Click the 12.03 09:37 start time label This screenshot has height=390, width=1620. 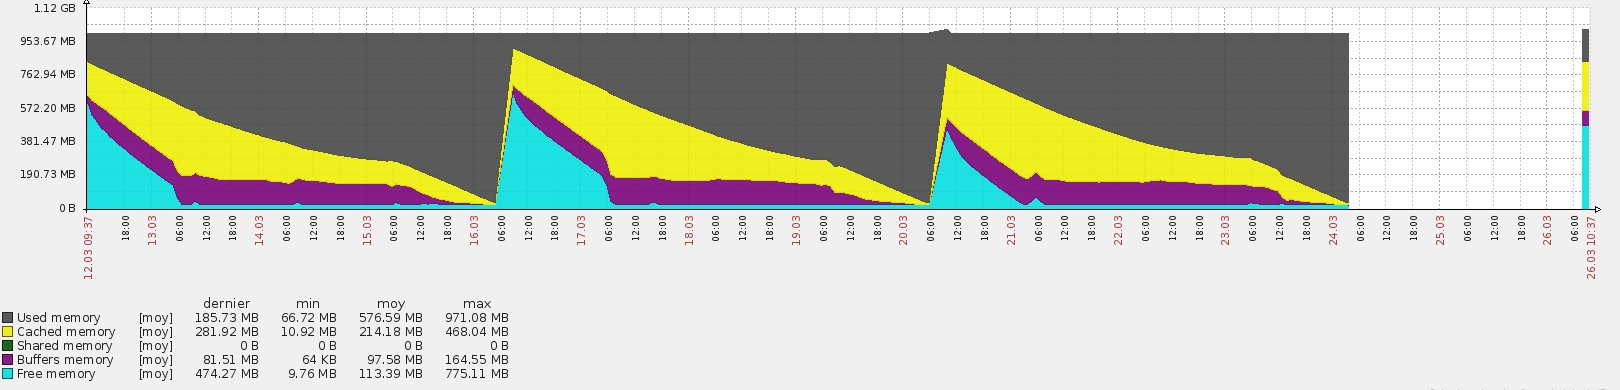coord(88,244)
